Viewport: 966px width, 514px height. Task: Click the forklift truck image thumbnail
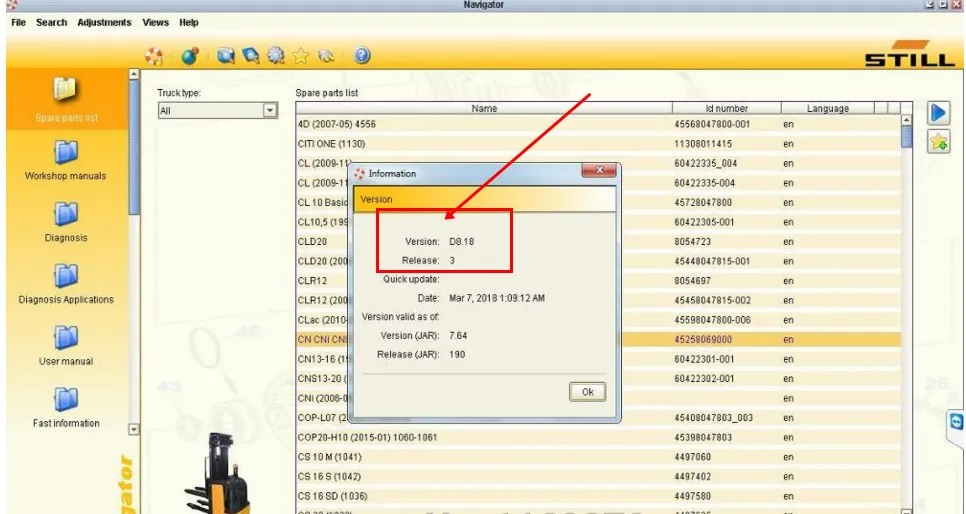219,473
